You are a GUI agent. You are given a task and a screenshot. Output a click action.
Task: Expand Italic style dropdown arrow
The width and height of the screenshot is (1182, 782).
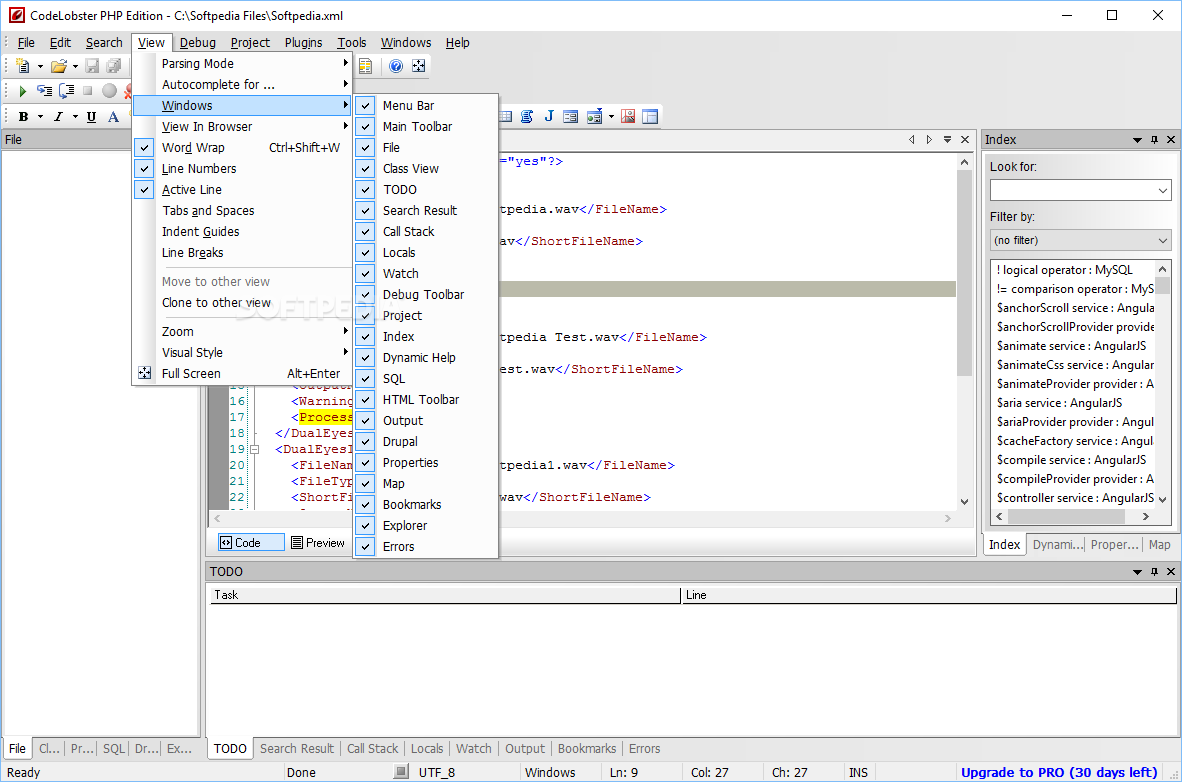click(x=75, y=117)
